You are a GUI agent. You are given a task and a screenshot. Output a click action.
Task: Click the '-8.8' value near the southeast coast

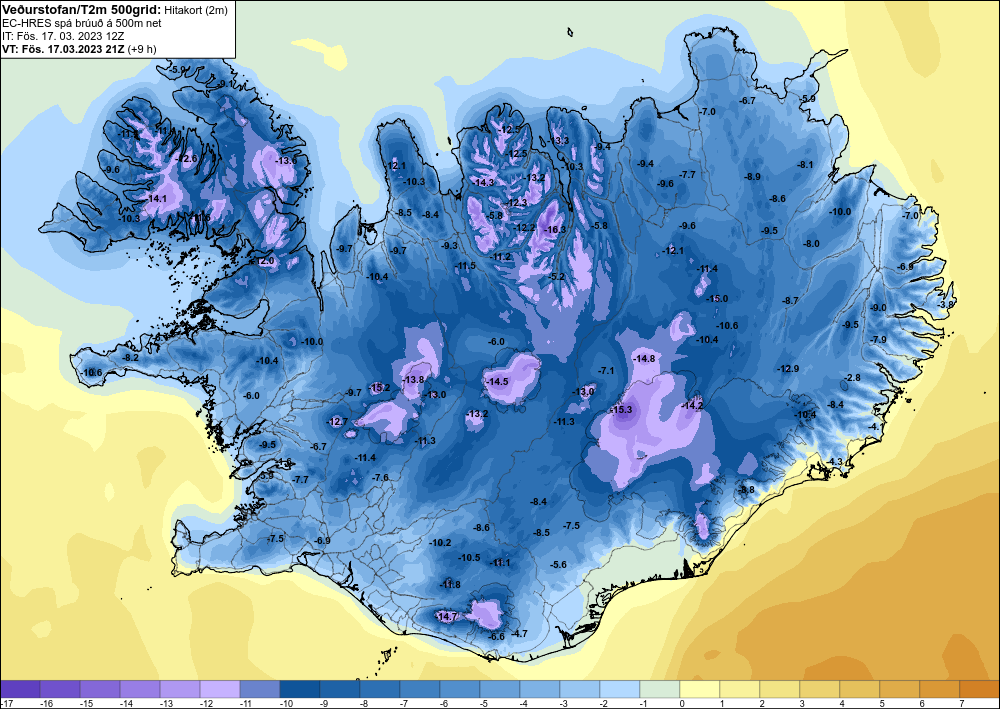point(746,489)
